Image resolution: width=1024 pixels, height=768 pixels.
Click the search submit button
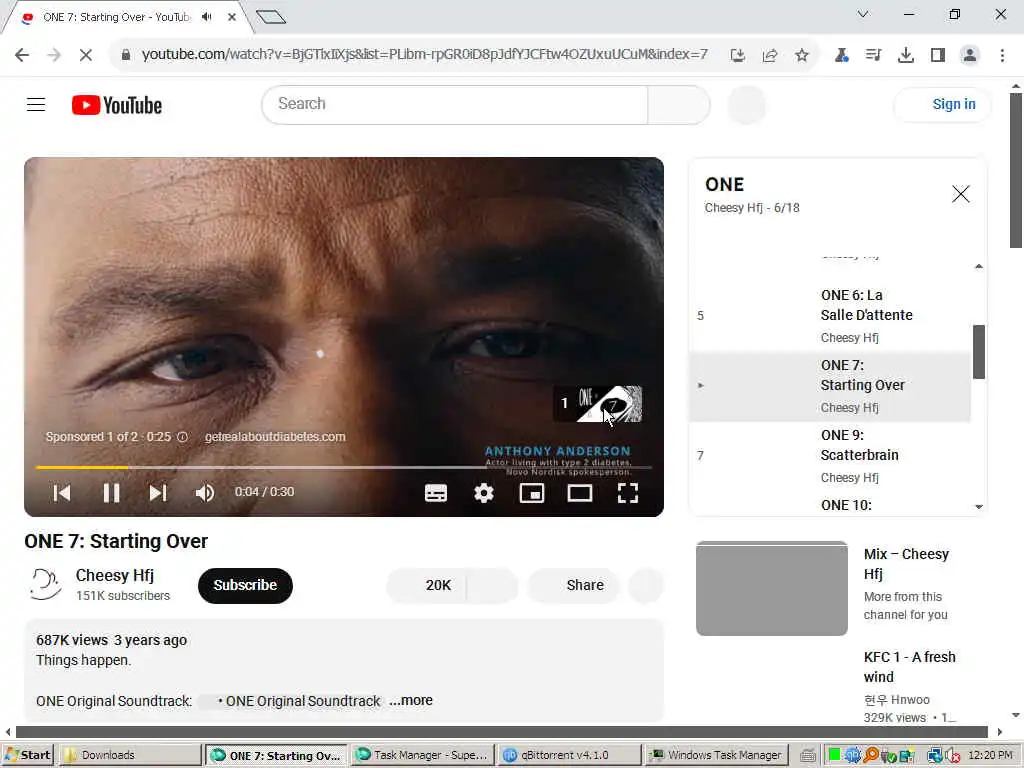[679, 104]
